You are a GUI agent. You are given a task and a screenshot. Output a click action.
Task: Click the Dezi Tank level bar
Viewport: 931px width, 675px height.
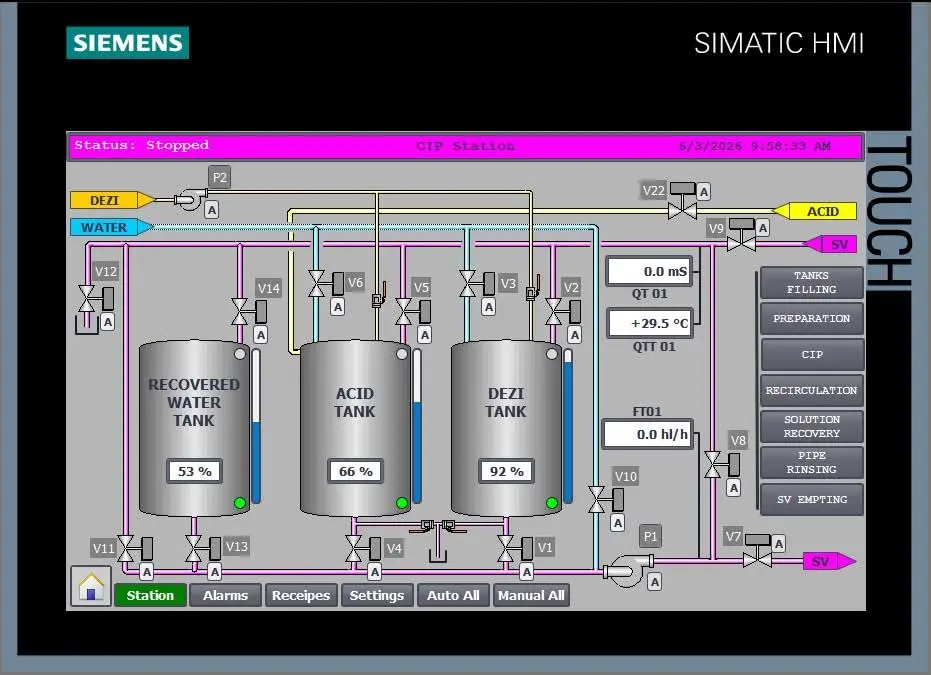pos(568,426)
